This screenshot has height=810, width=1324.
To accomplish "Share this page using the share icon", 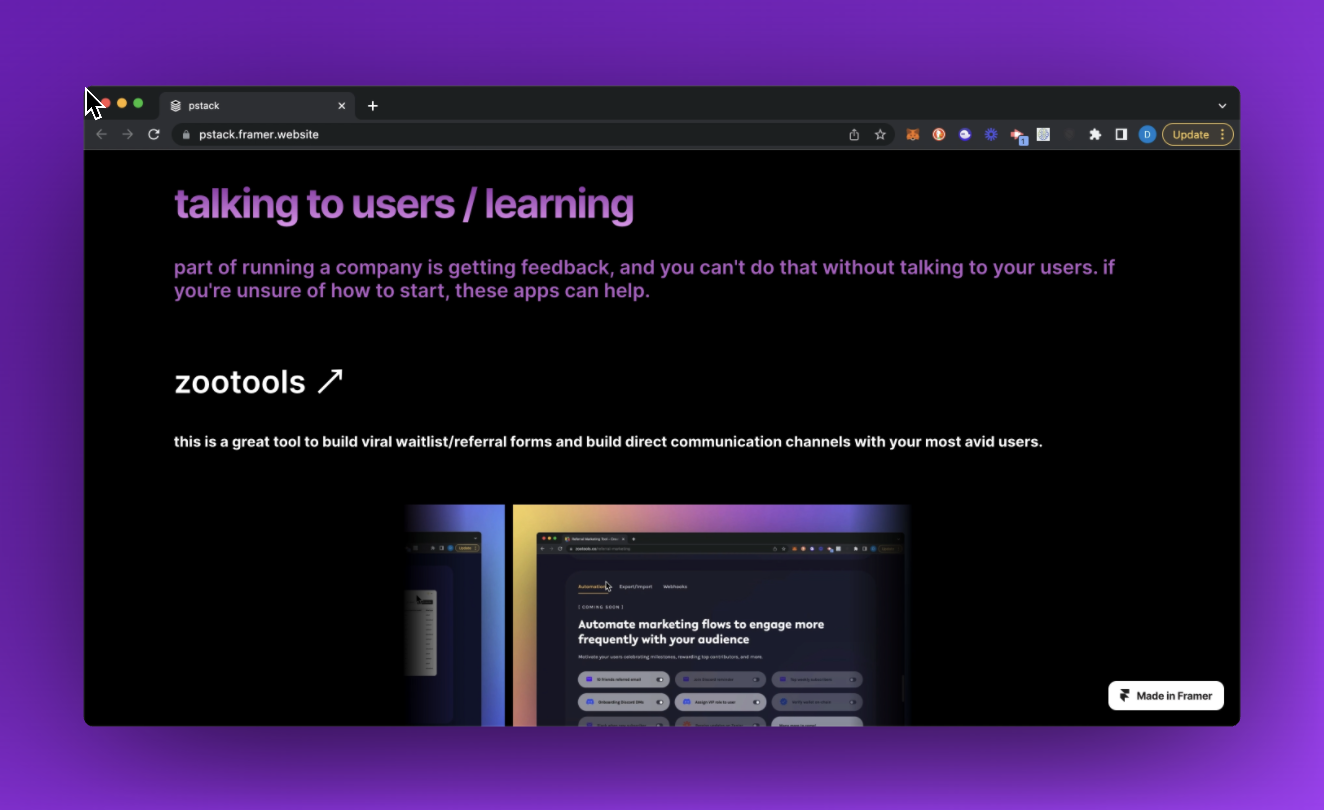I will [854, 134].
